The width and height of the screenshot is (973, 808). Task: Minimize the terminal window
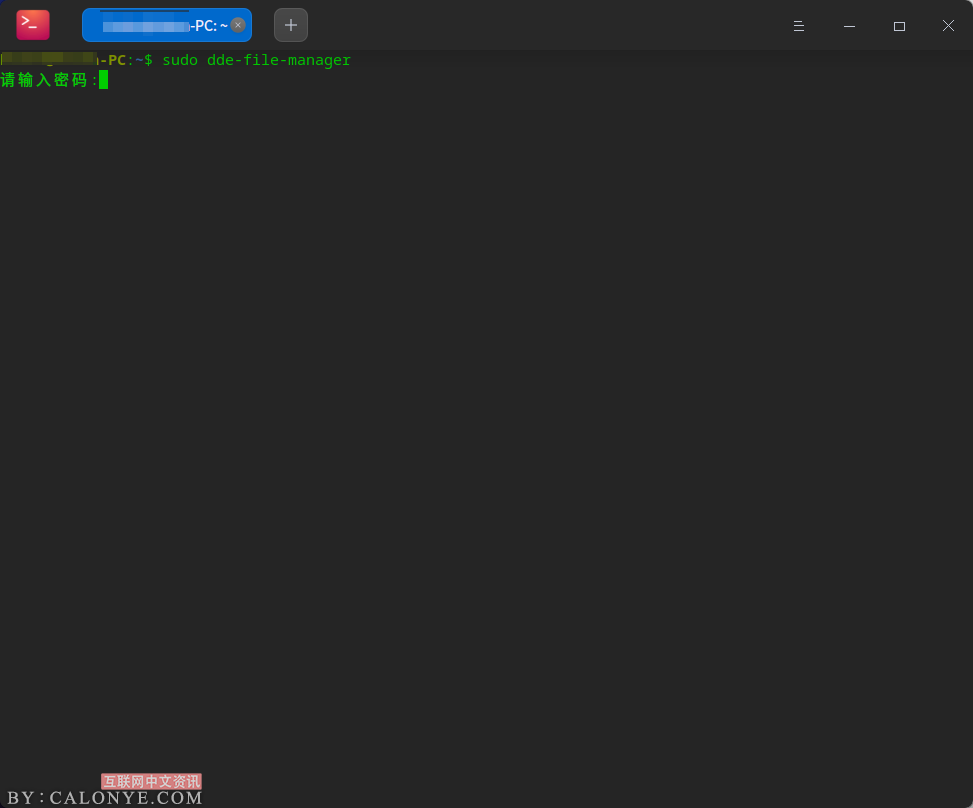coord(849,26)
